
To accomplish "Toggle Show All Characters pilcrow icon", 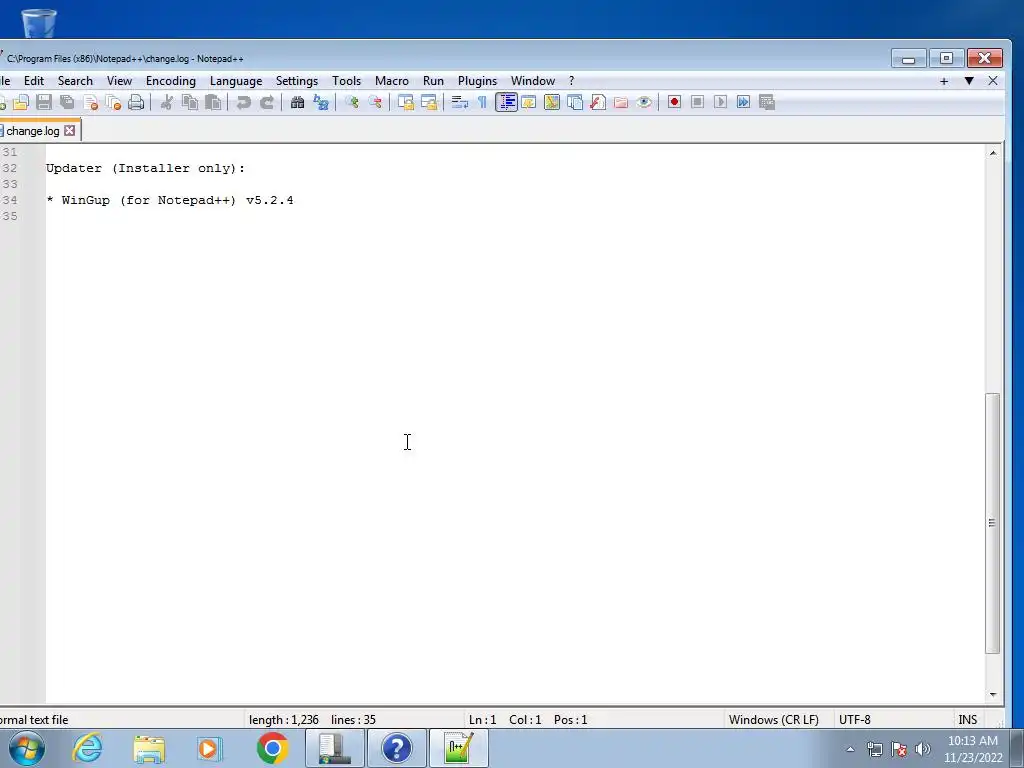I will click(x=482, y=103).
